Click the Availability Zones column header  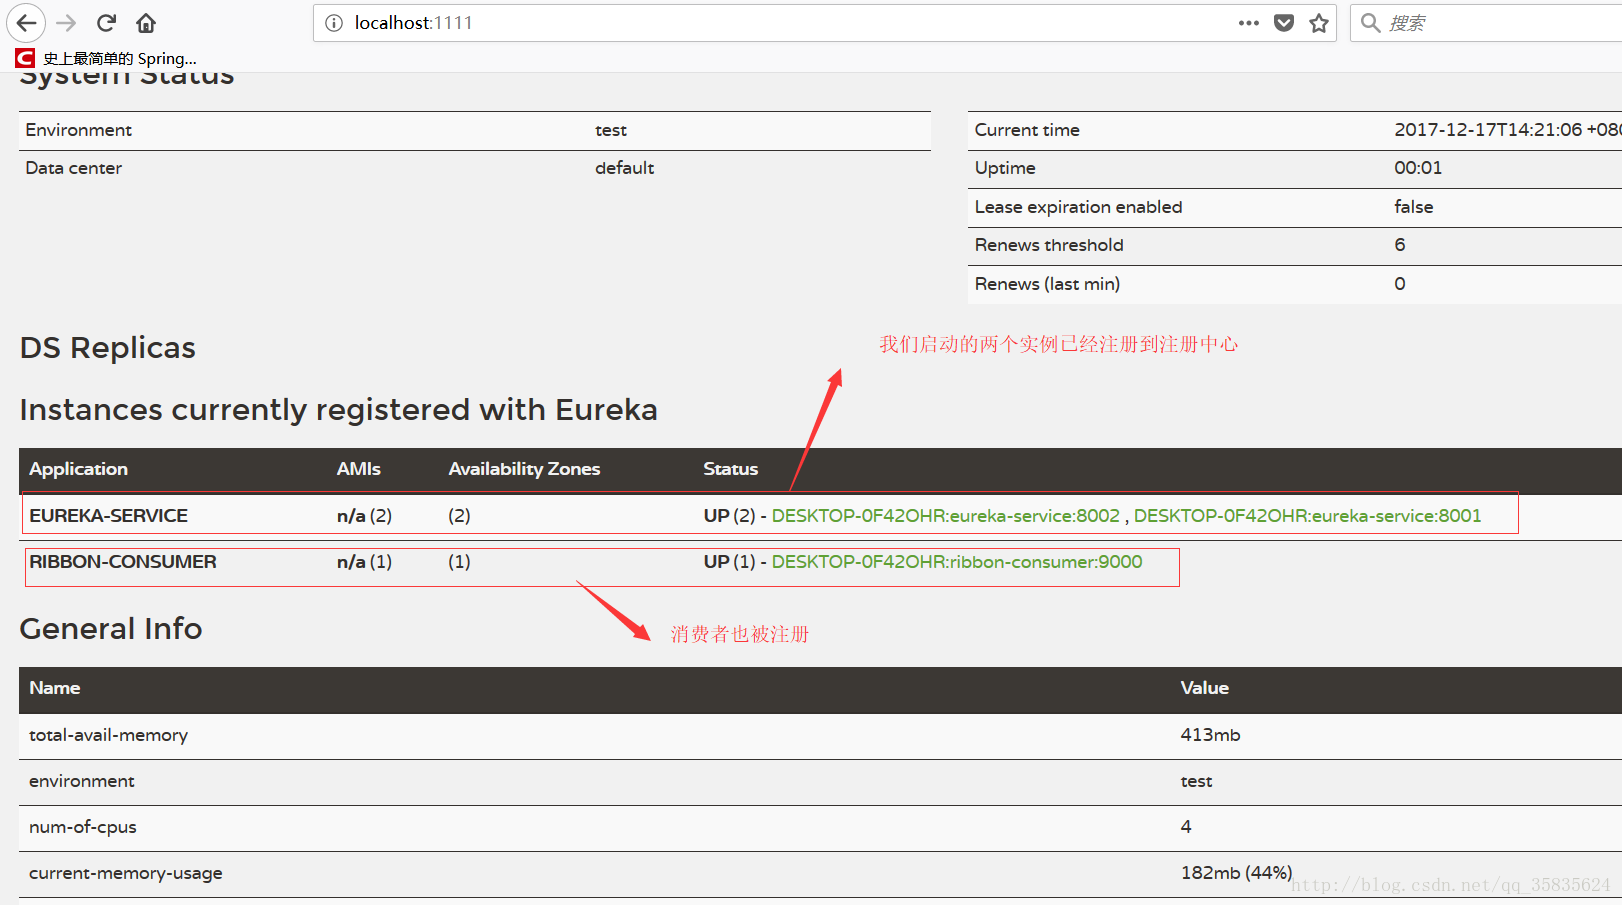pos(524,469)
